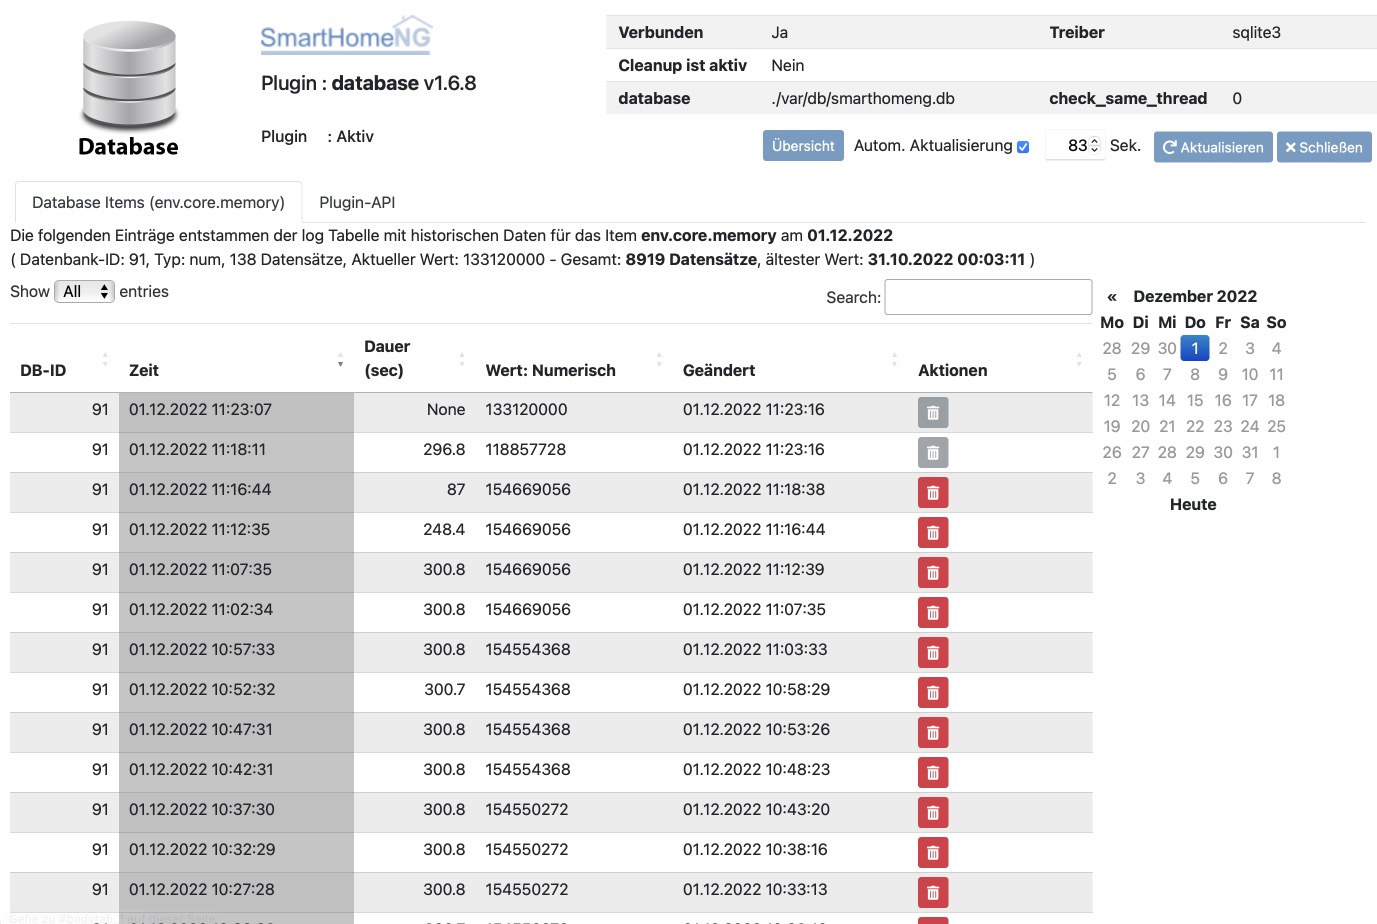
Task: Click Geändert value 01.12.2022 10:33:13
Action: coord(755,889)
